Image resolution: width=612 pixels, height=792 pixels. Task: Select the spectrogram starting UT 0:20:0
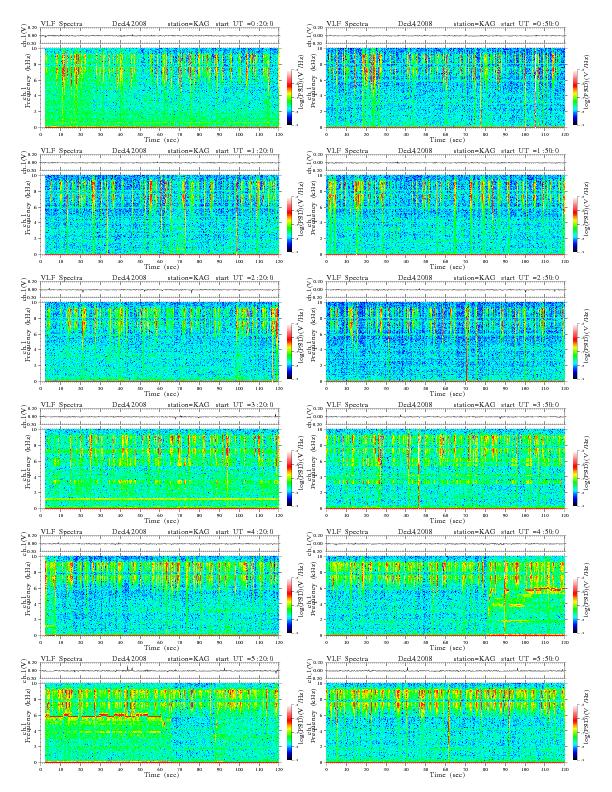[162, 87]
